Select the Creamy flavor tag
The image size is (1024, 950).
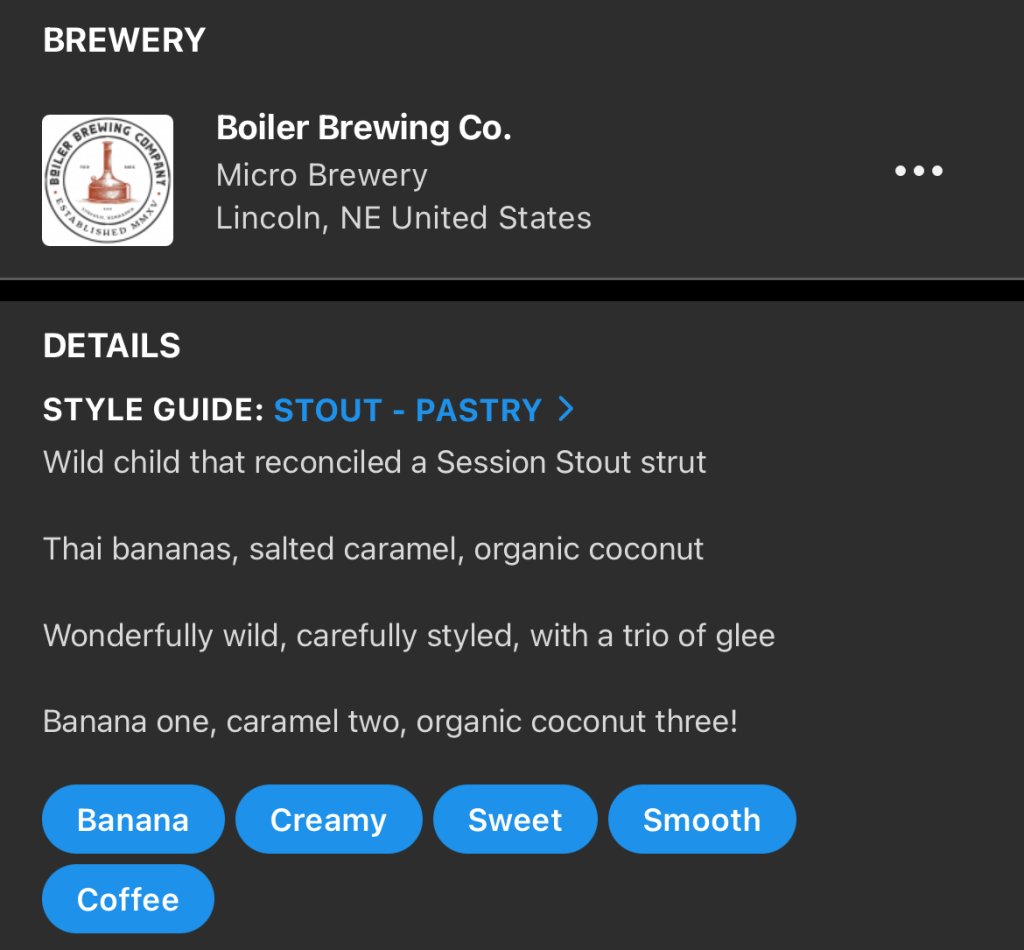[x=328, y=820]
